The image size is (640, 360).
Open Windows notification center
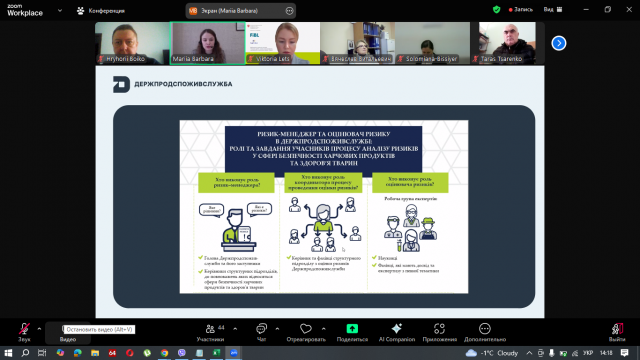tap(624, 353)
